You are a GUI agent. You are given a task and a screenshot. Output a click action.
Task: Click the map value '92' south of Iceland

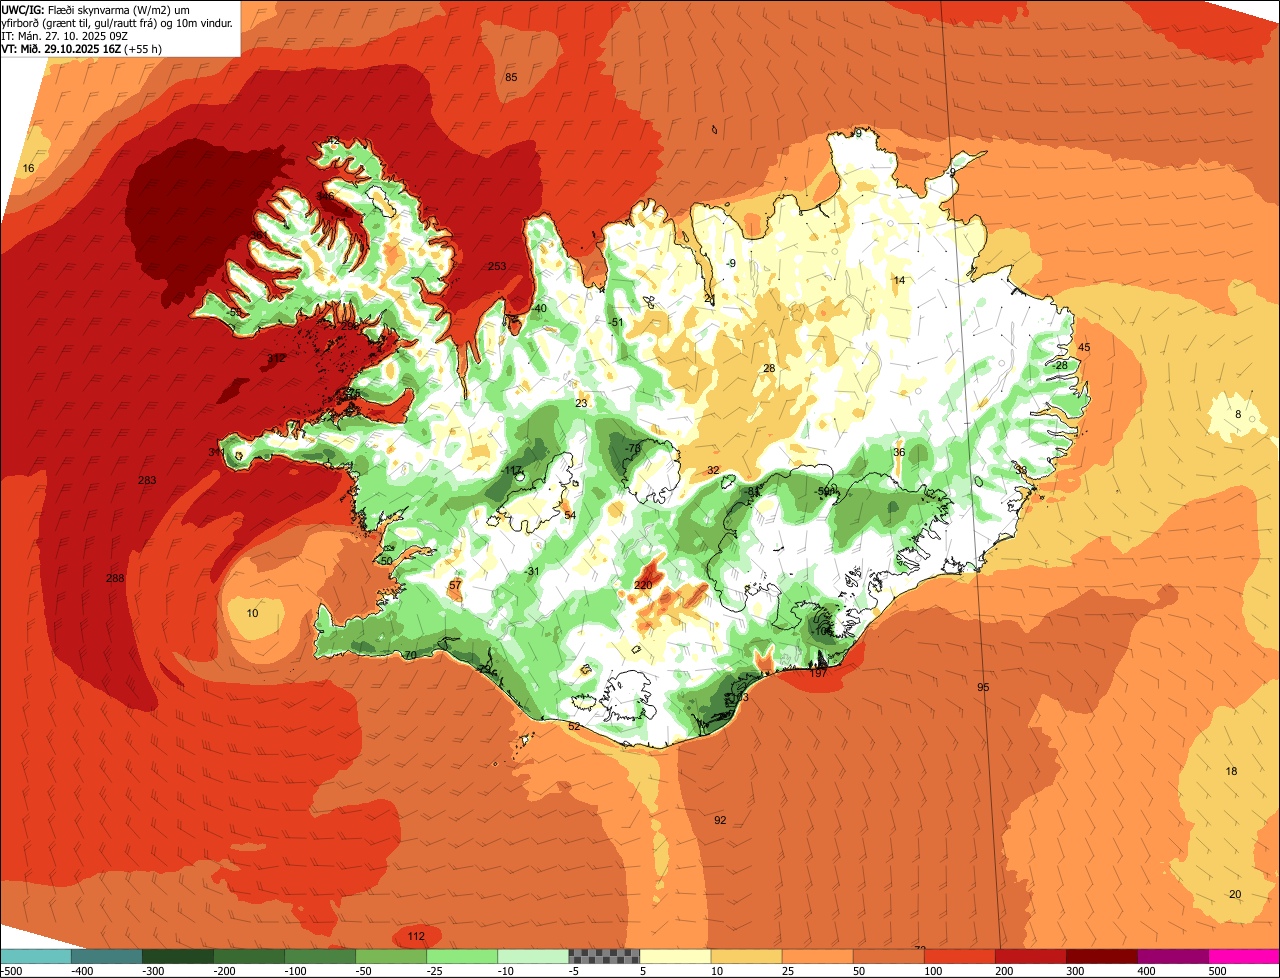[720, 820]
